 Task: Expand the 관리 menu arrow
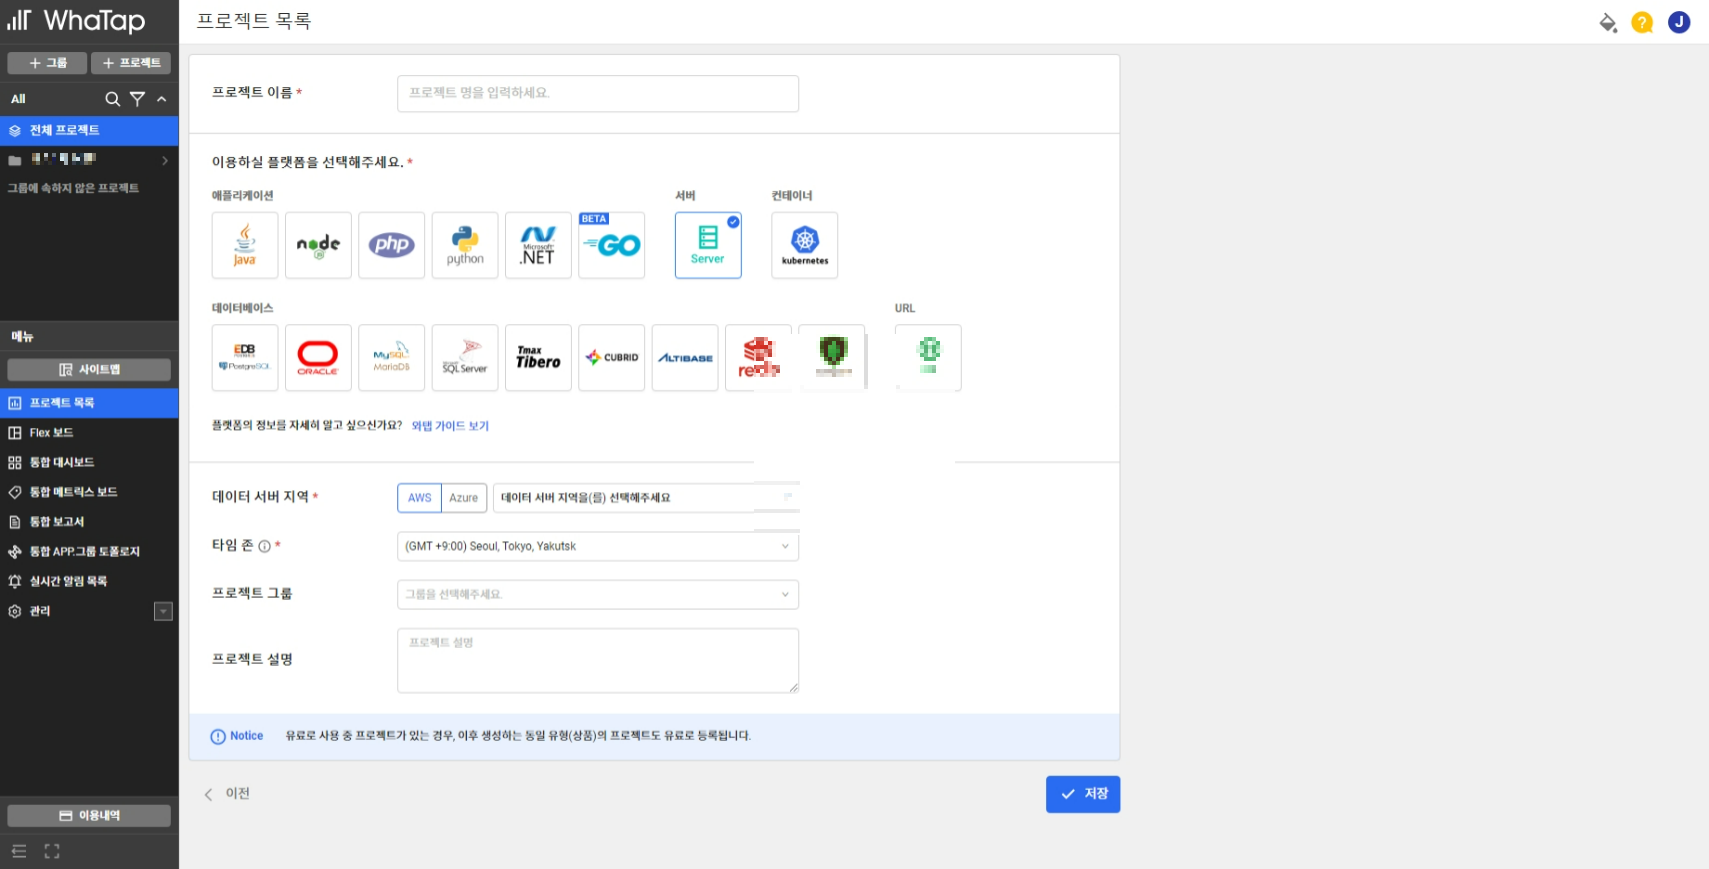(x=163, y=611)
